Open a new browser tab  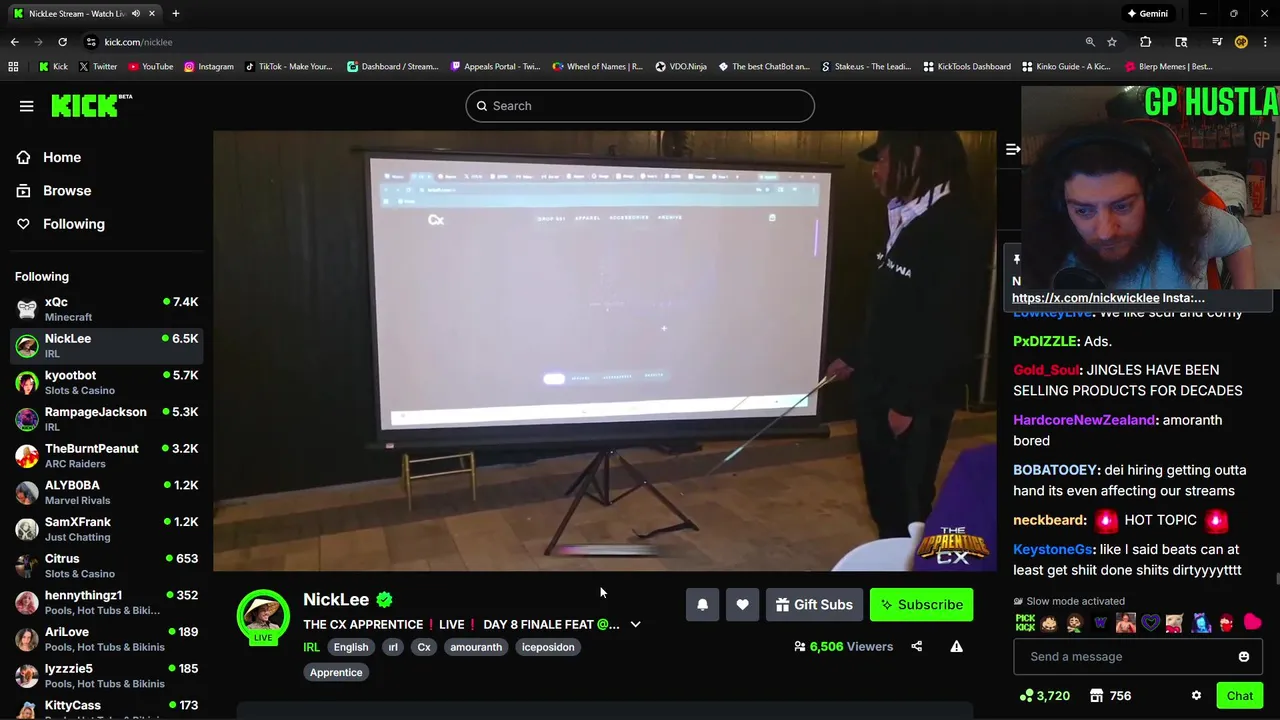pyautogui.click(x=175, y=14)
